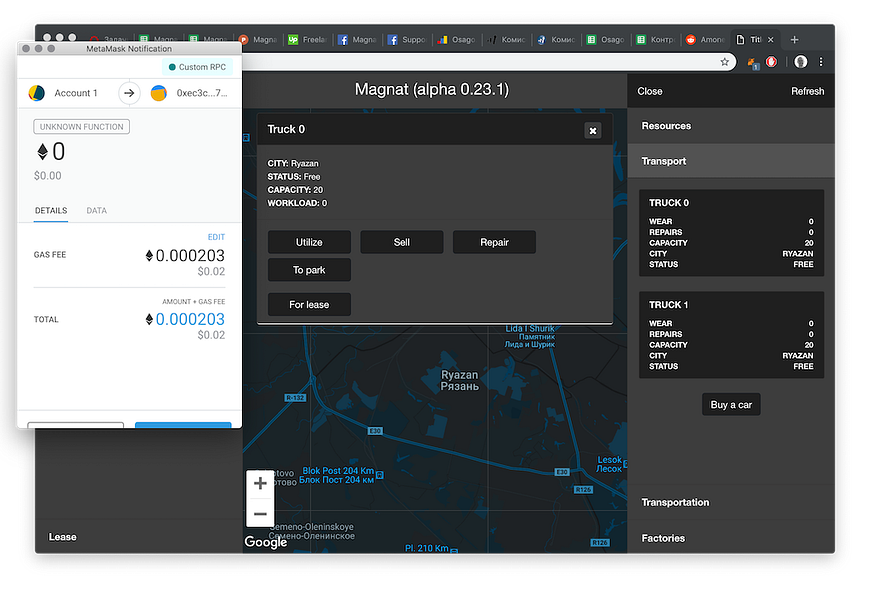
Task: Click the Lida i Shurik map landmark
Action: click(x=530, y=336)
